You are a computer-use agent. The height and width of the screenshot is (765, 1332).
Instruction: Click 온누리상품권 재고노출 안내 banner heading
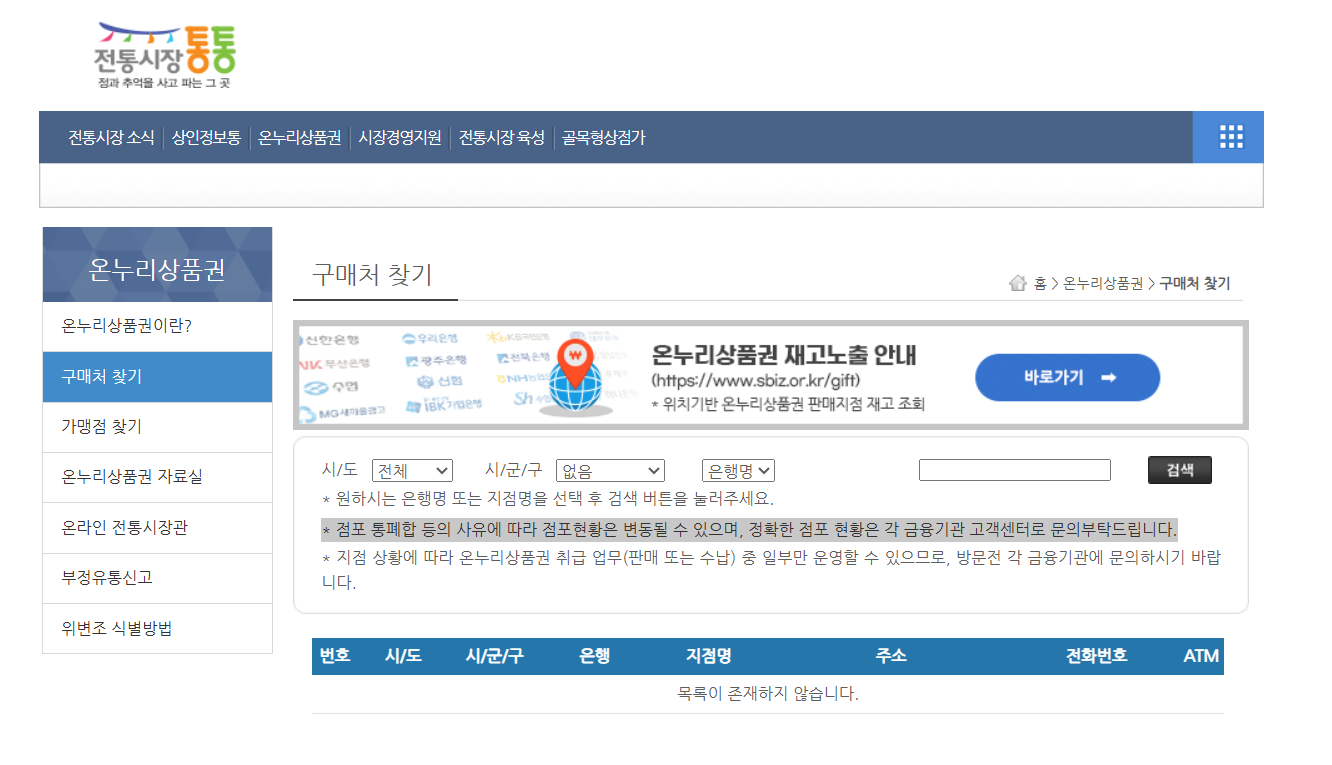click(x=784, y=355)
